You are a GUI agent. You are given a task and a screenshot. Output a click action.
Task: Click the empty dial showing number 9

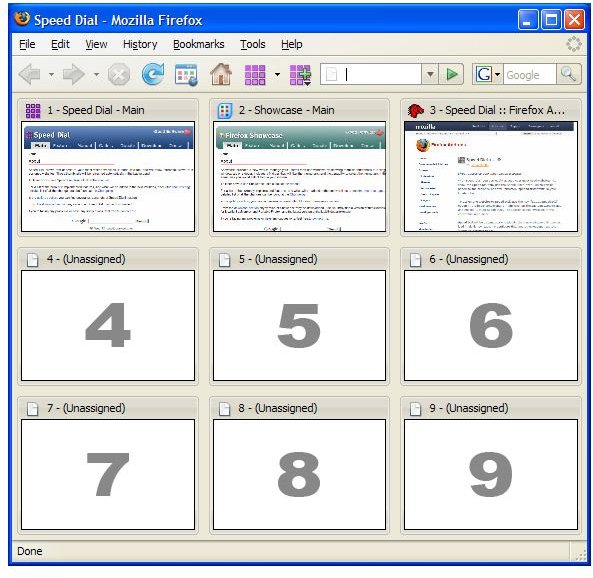tap(491, 474)
